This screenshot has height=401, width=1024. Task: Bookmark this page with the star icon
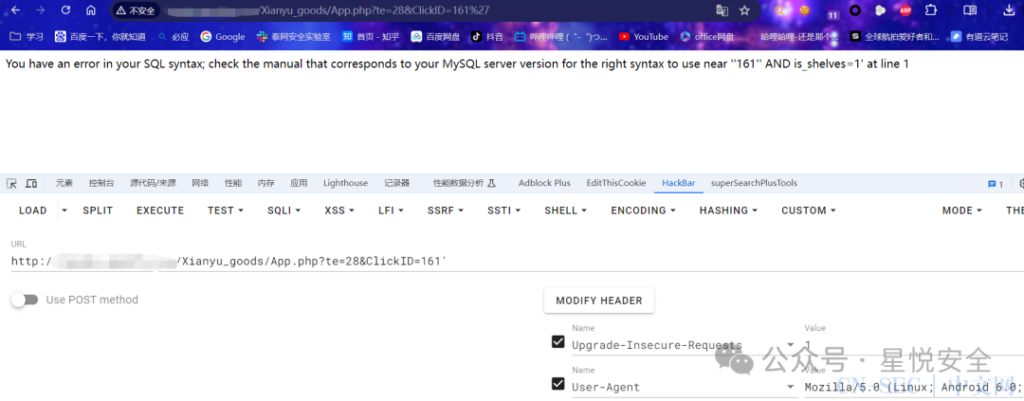(x=744, y=10)
